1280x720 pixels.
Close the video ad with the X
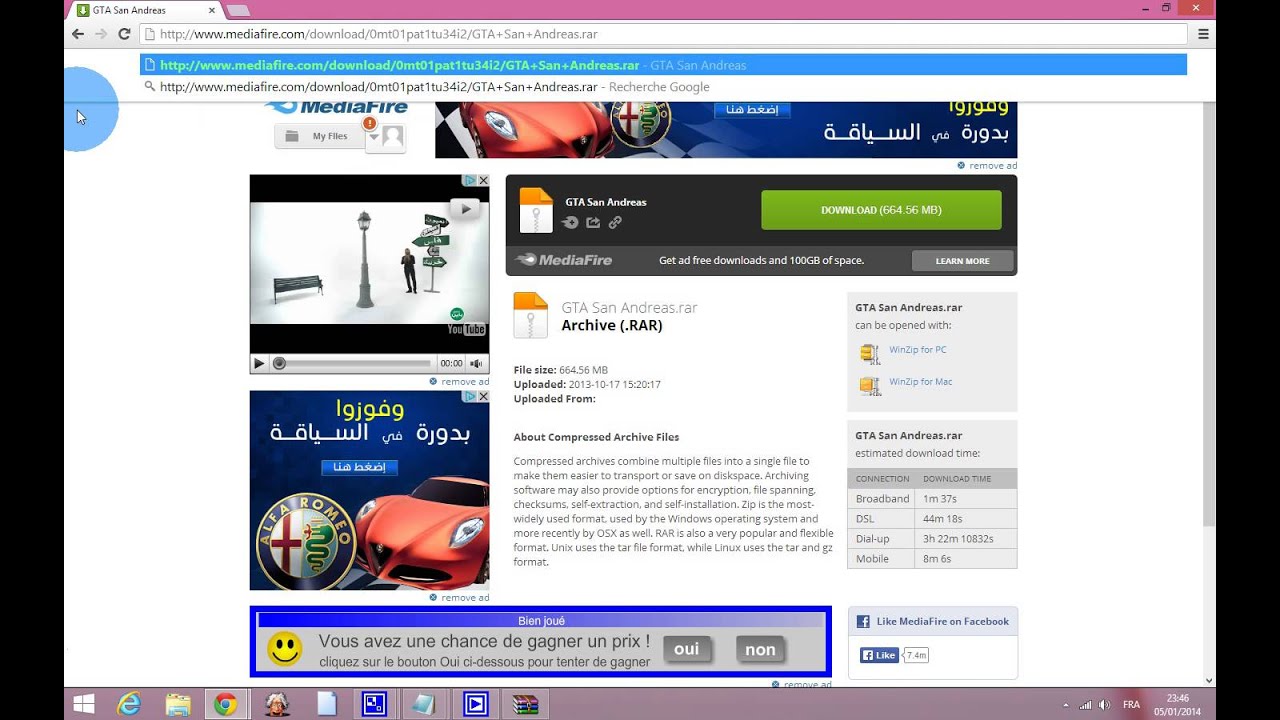[x=483, y=181]
